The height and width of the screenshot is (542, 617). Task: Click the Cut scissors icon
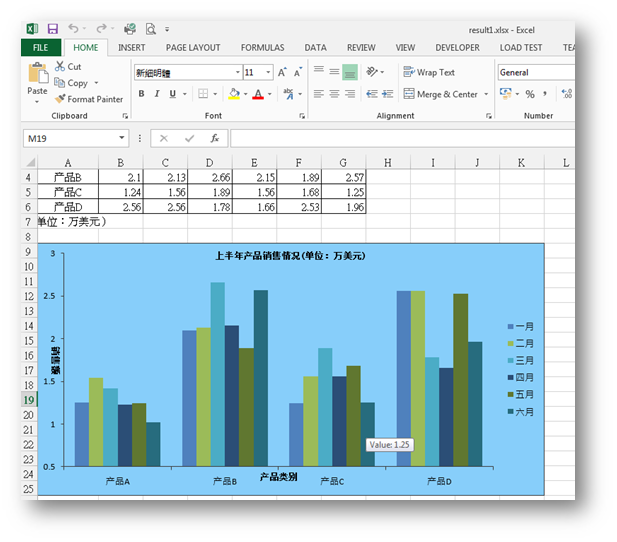(60, 67)
